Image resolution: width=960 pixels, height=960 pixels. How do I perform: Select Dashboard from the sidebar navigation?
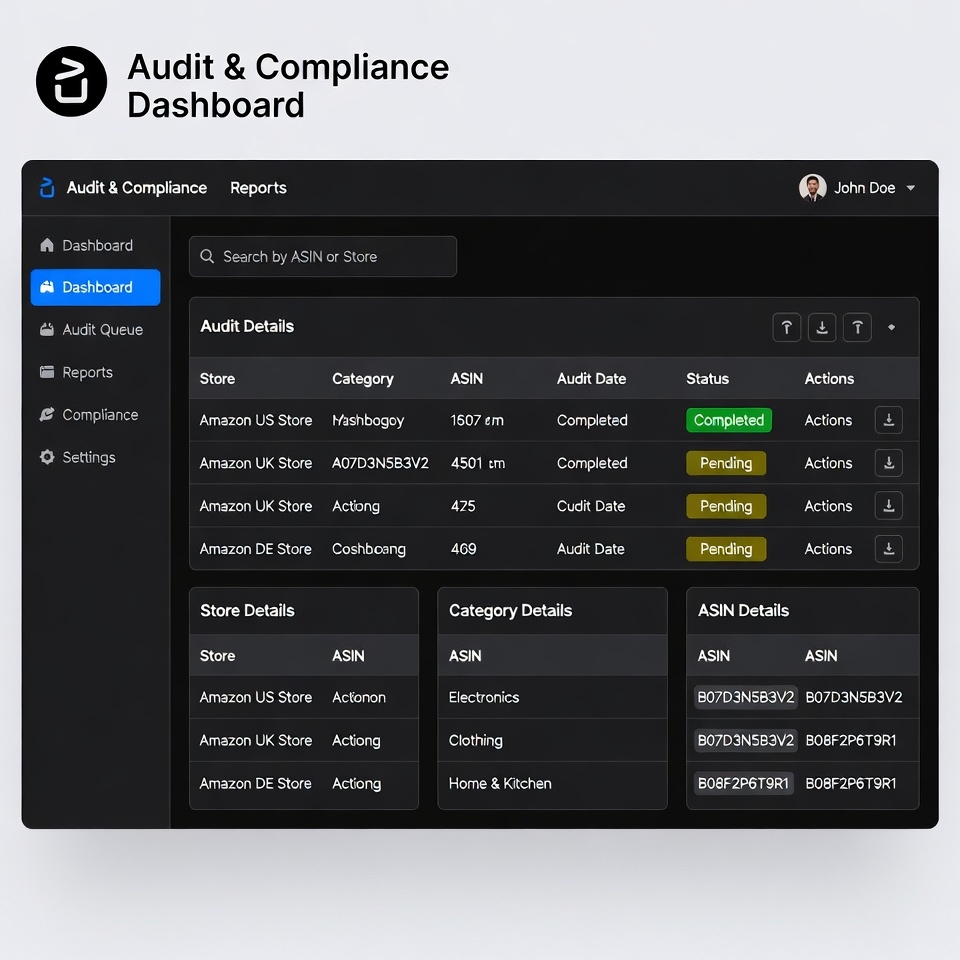pos(95,287)
